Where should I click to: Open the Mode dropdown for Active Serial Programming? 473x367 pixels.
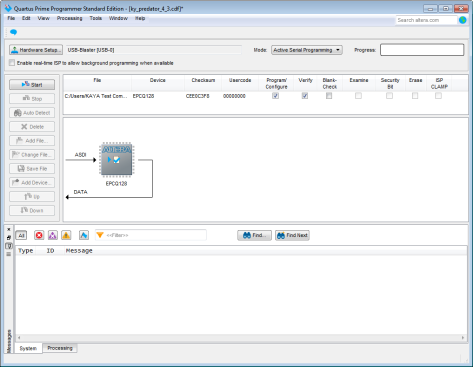point(307,50)
